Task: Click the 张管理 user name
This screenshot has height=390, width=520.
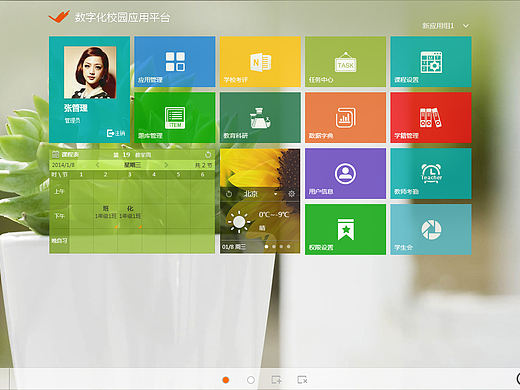Action: point(76,108)
